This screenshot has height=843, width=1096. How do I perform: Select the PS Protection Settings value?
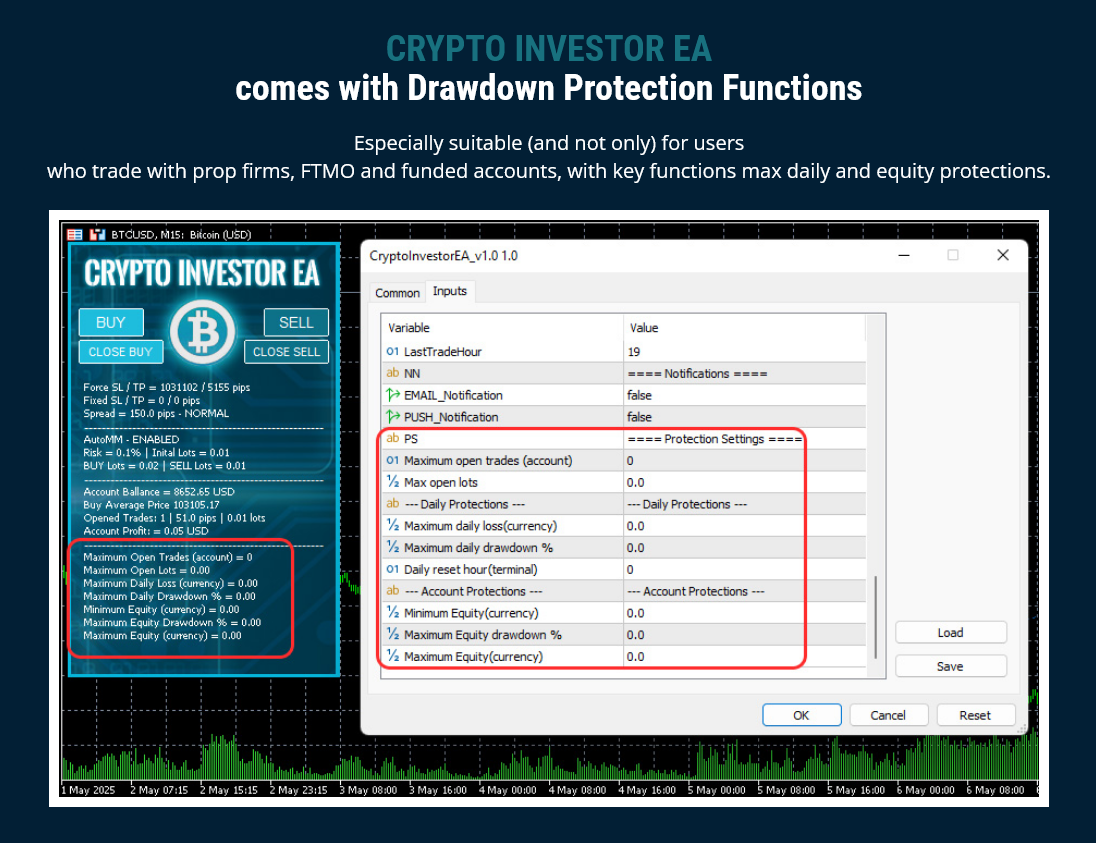(714, 438)
